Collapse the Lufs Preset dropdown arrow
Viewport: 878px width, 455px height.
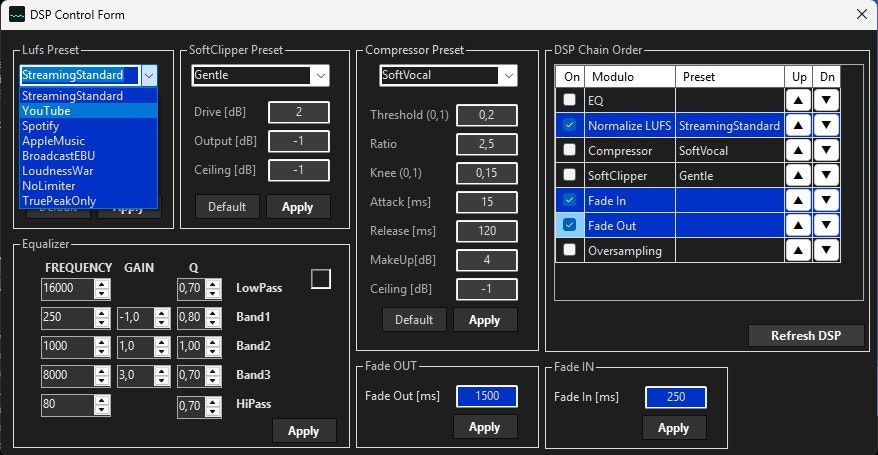(149, 76)
